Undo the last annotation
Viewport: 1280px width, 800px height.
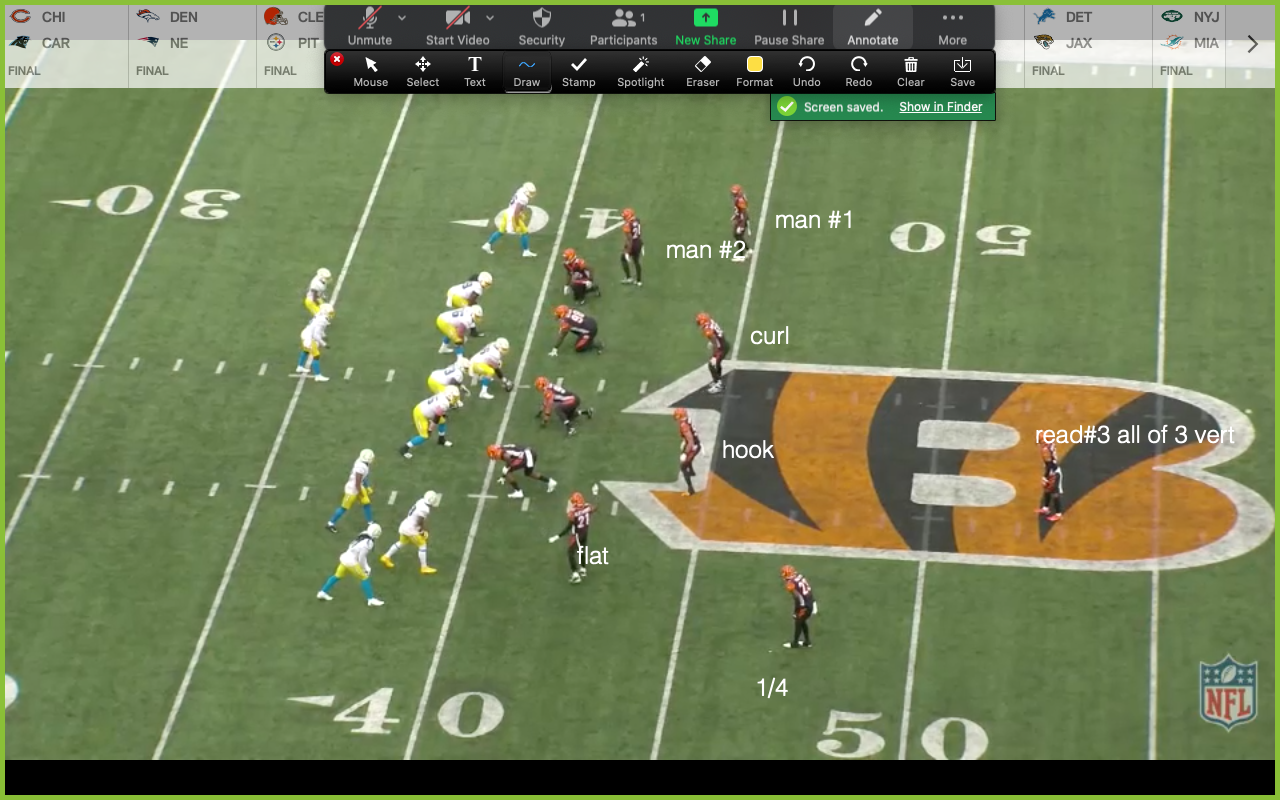806,71
